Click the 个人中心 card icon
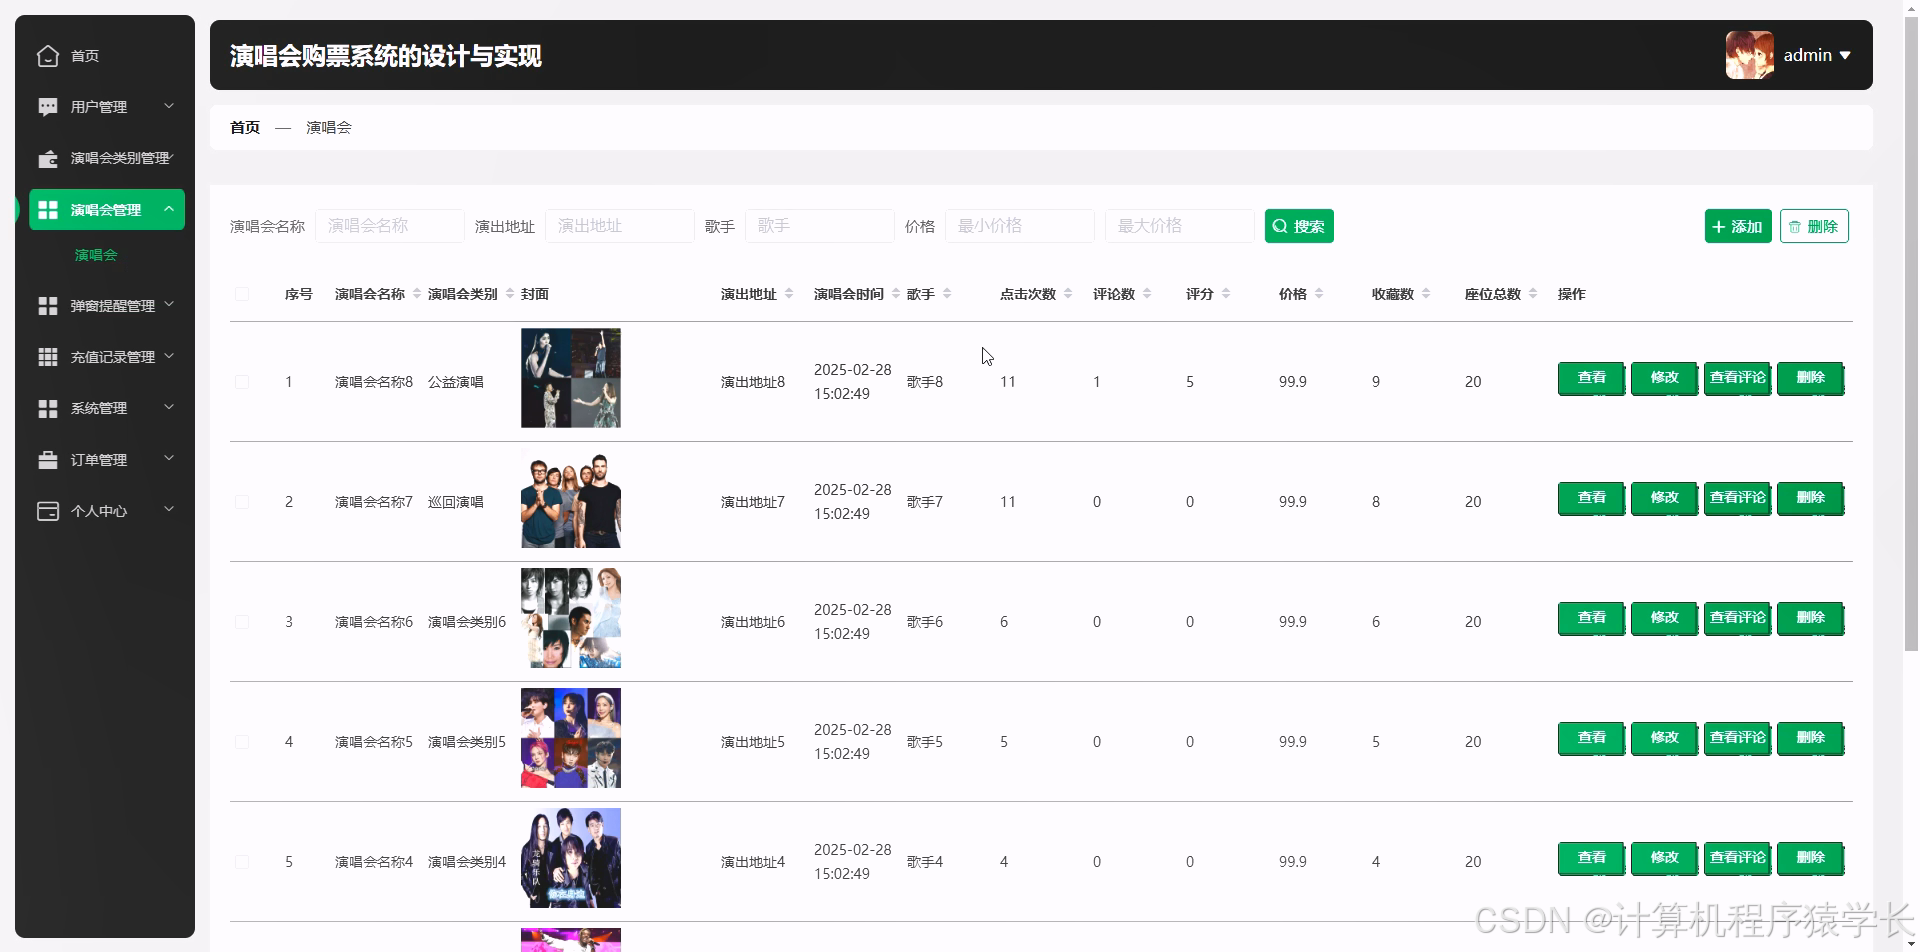 click(x=48, y=511)
